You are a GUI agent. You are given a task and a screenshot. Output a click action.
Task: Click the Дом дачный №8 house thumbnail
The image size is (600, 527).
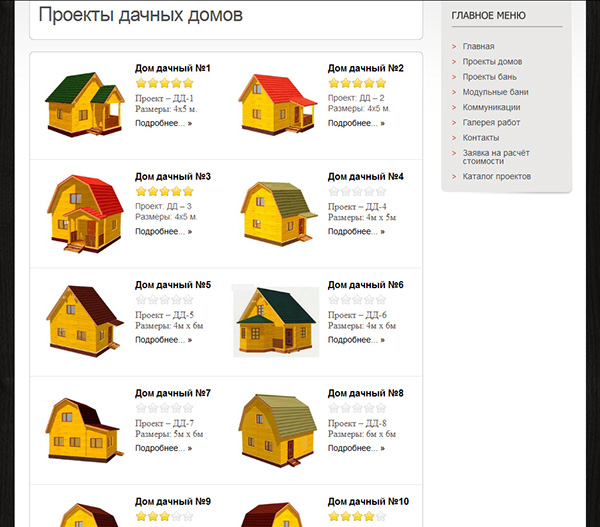tap(278, 431)
